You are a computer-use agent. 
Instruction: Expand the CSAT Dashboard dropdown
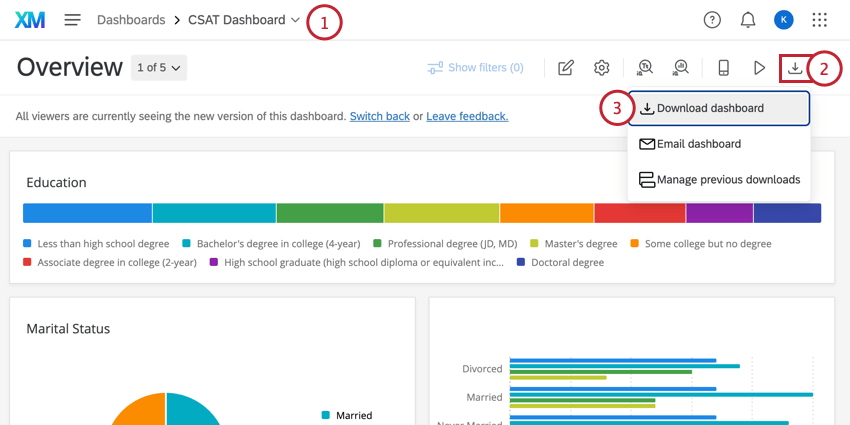295,20
